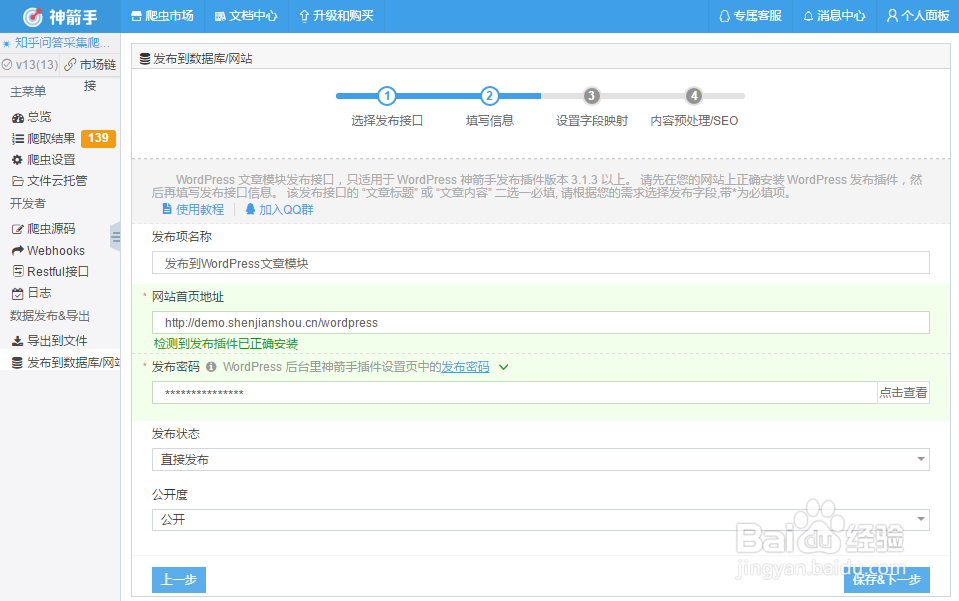Focus the masked password field
This screenshot has height=601, width=959.
514,393
